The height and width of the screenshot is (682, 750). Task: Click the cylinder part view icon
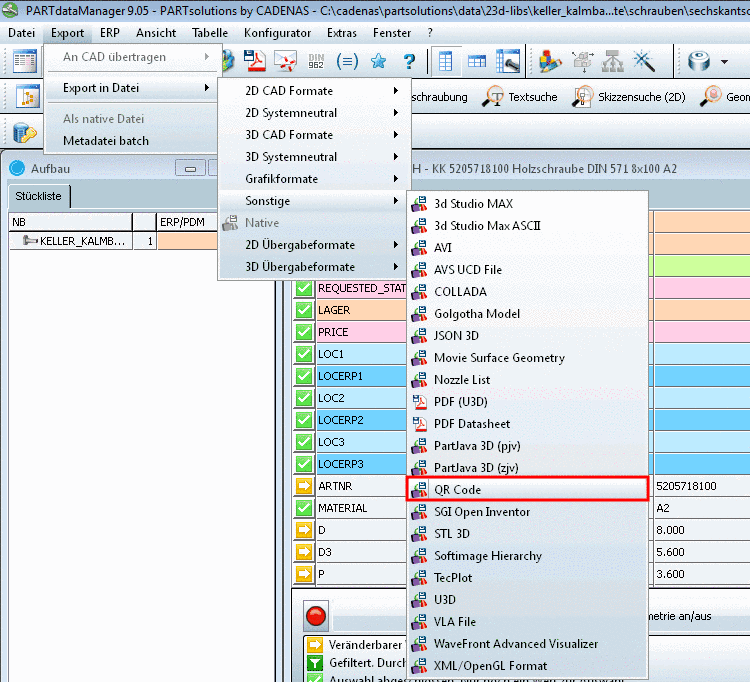click(x=699, y=61)
